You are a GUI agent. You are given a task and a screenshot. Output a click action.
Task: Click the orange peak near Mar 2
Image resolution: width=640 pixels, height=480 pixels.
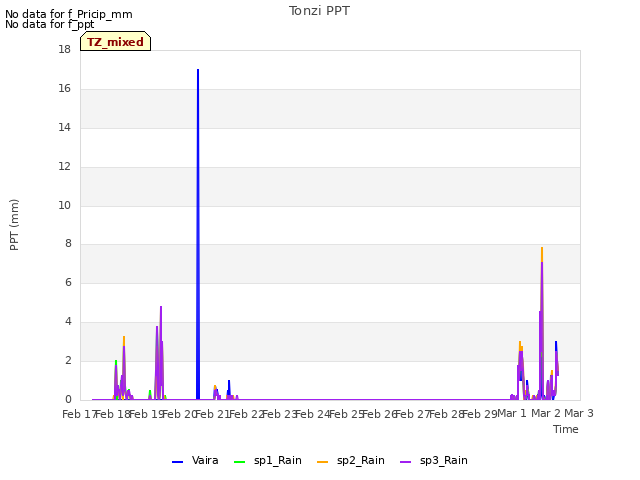[x=542, y=253]
